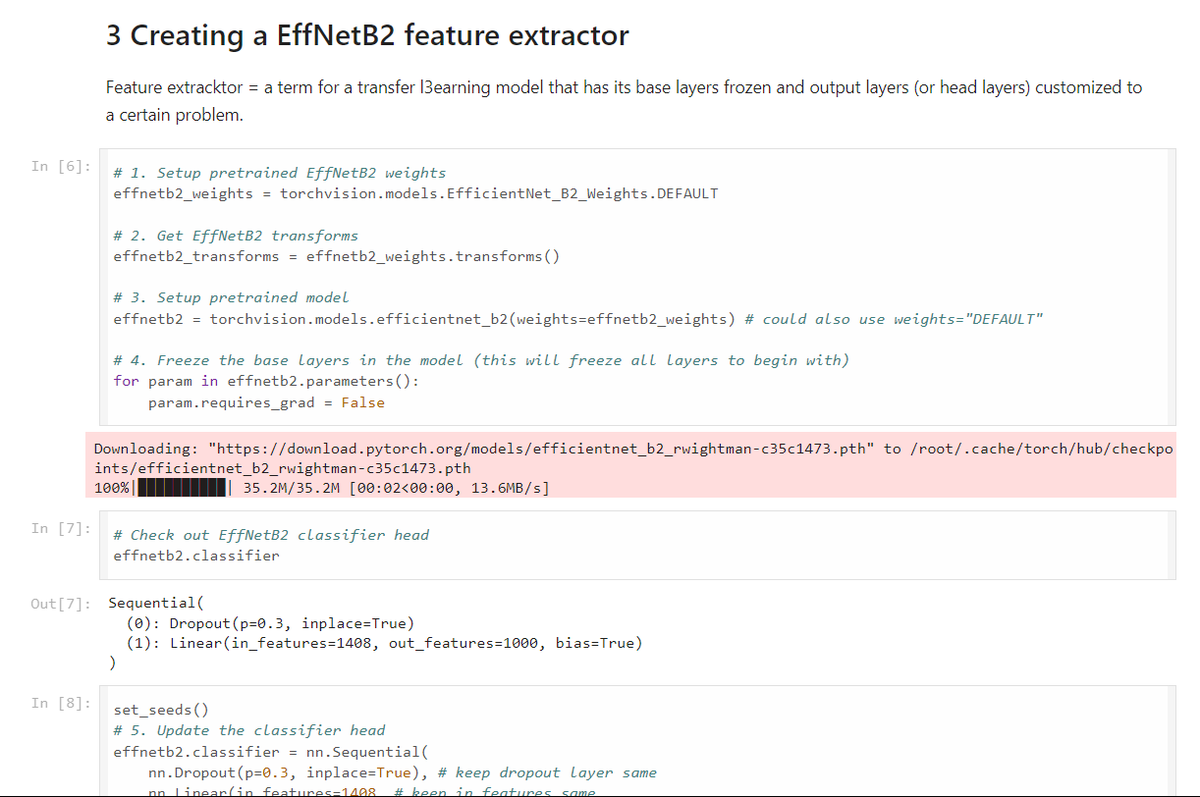The height and width of the screenshot is (797, 1200).
Task: Click the efficientnet_b2(weights=effnetb2_weights) code line
Action: [578, 319]
